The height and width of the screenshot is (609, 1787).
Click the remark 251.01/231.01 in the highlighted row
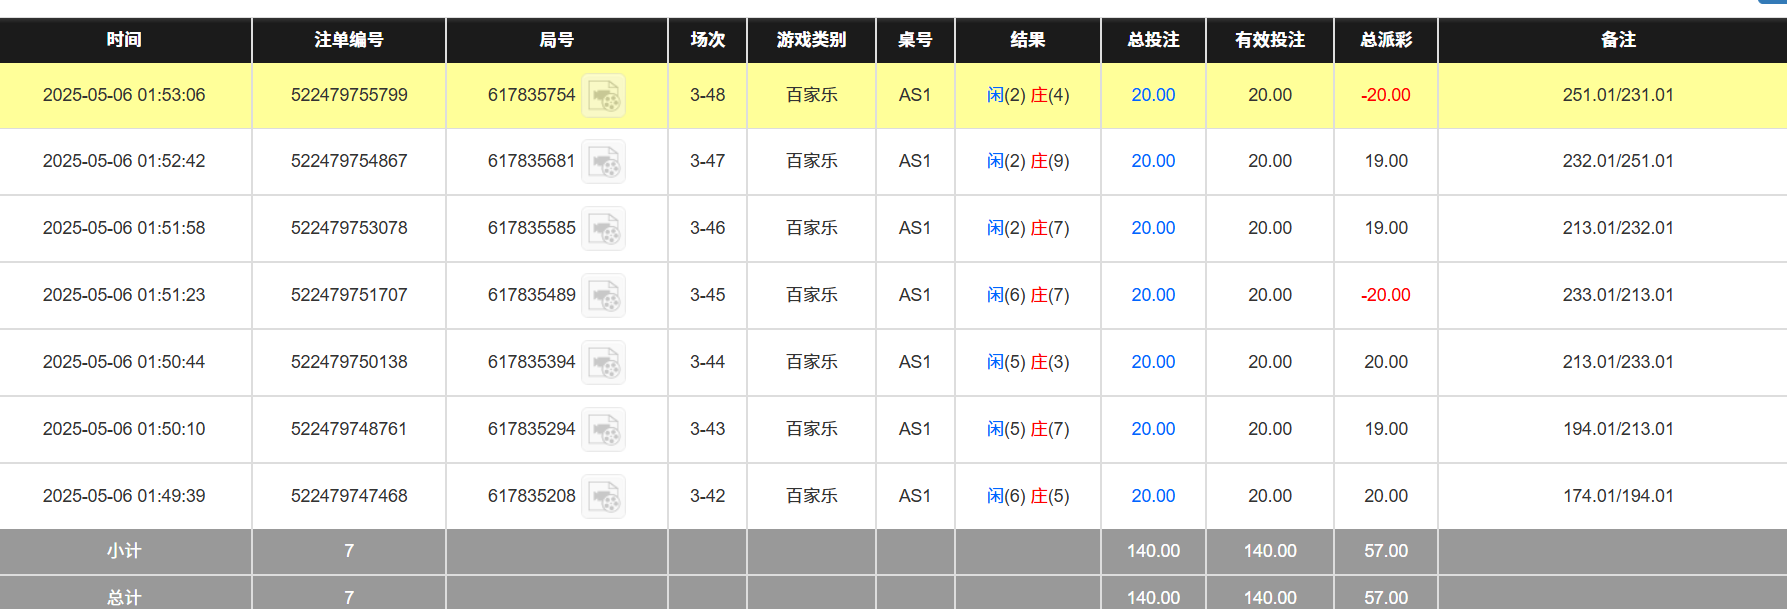[1617, 95]
